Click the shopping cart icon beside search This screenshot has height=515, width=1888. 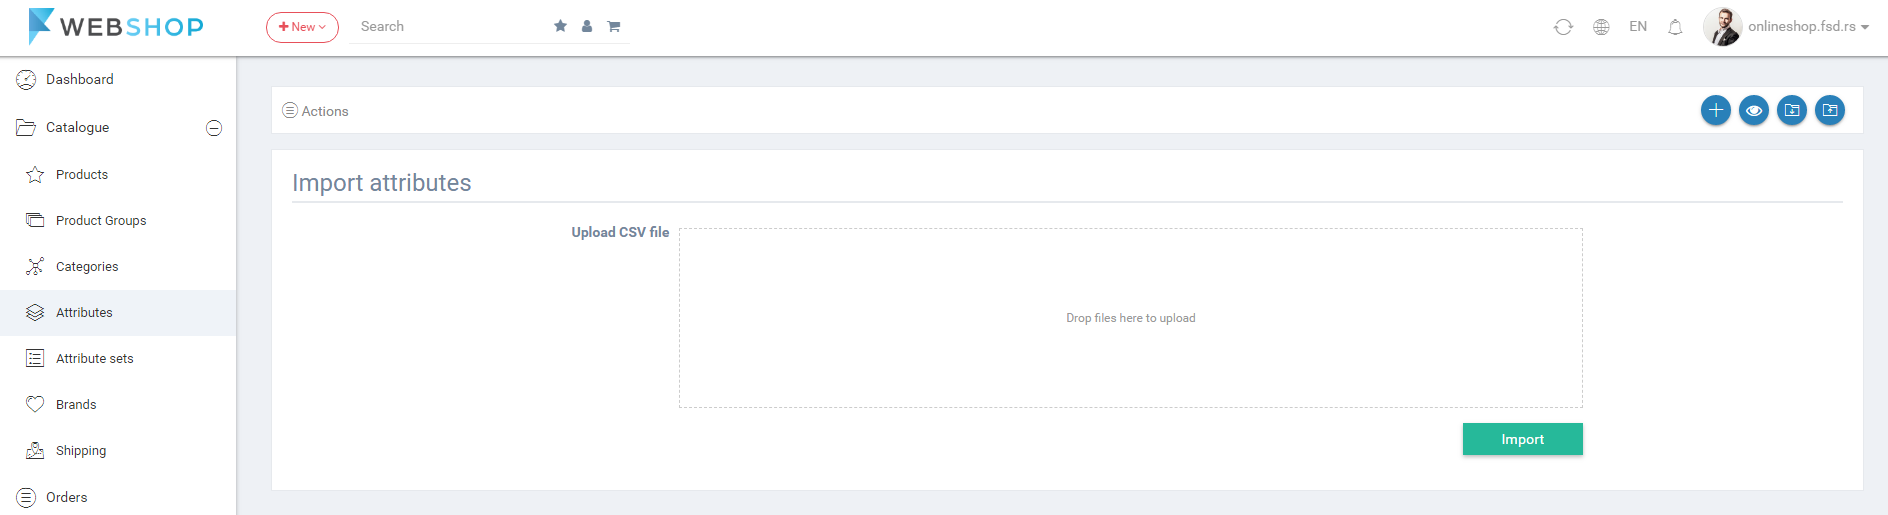[x=614, y=26]
